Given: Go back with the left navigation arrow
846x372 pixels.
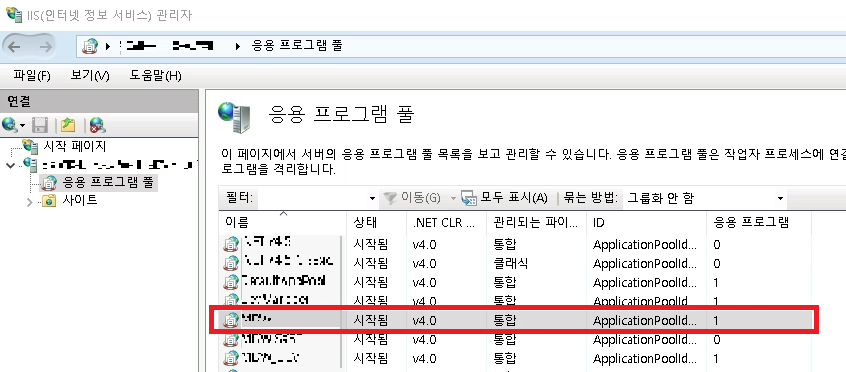Looking at the screenshot, I should [15, 46].
